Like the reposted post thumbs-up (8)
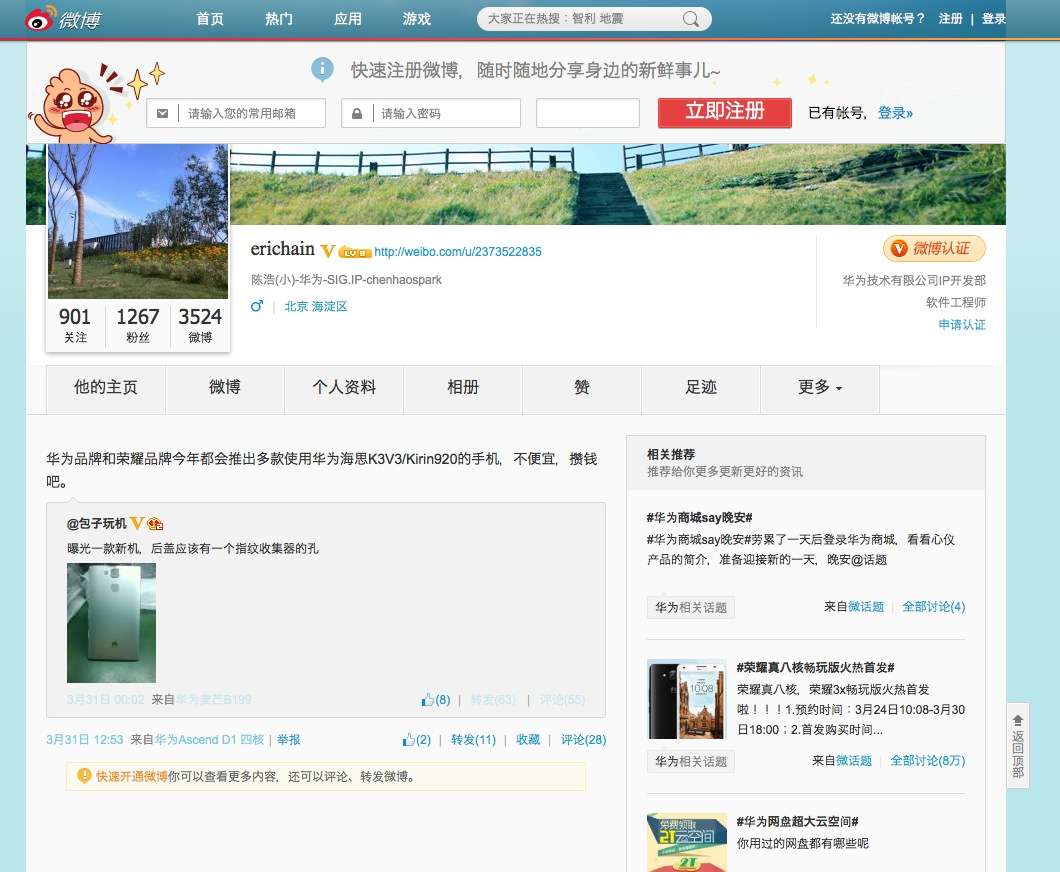1060x872 pixels. tap(435, 700)
